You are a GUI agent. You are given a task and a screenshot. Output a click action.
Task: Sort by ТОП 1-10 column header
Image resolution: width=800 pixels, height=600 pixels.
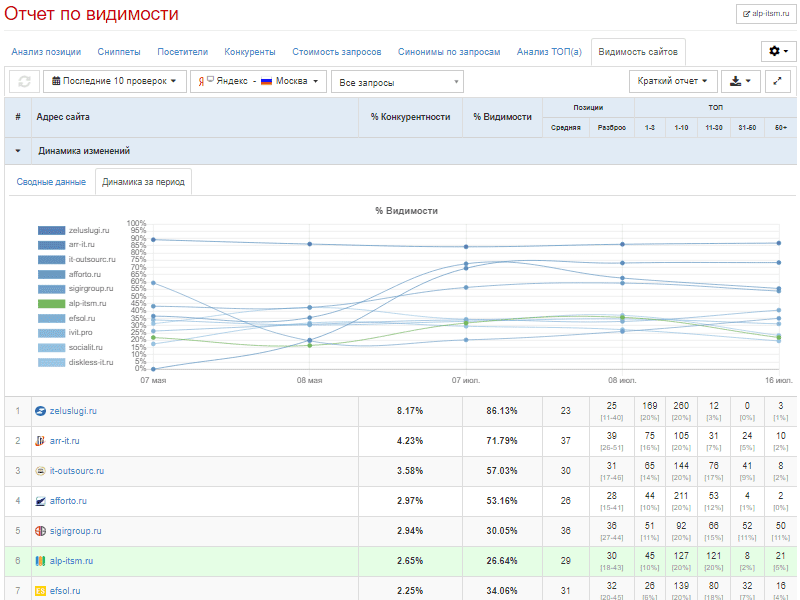[682, 128]
